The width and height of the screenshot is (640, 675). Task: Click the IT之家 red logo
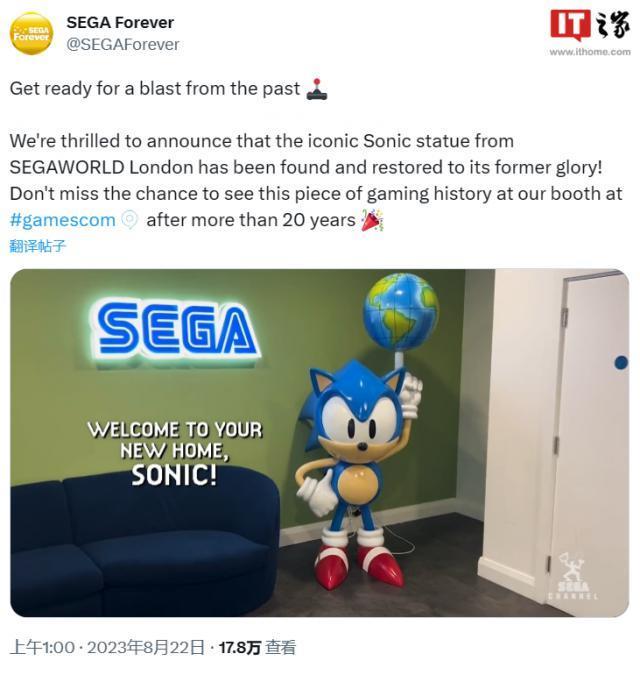tap(589, 26)
